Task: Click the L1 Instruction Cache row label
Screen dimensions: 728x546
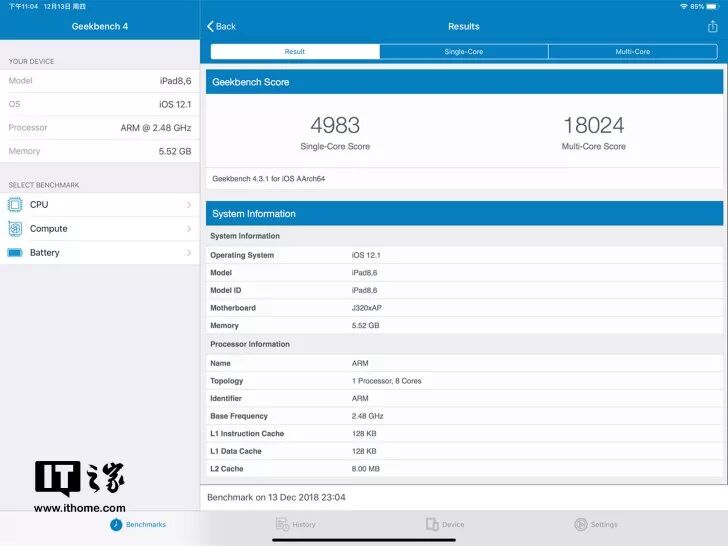Action: tap(247, 434)
